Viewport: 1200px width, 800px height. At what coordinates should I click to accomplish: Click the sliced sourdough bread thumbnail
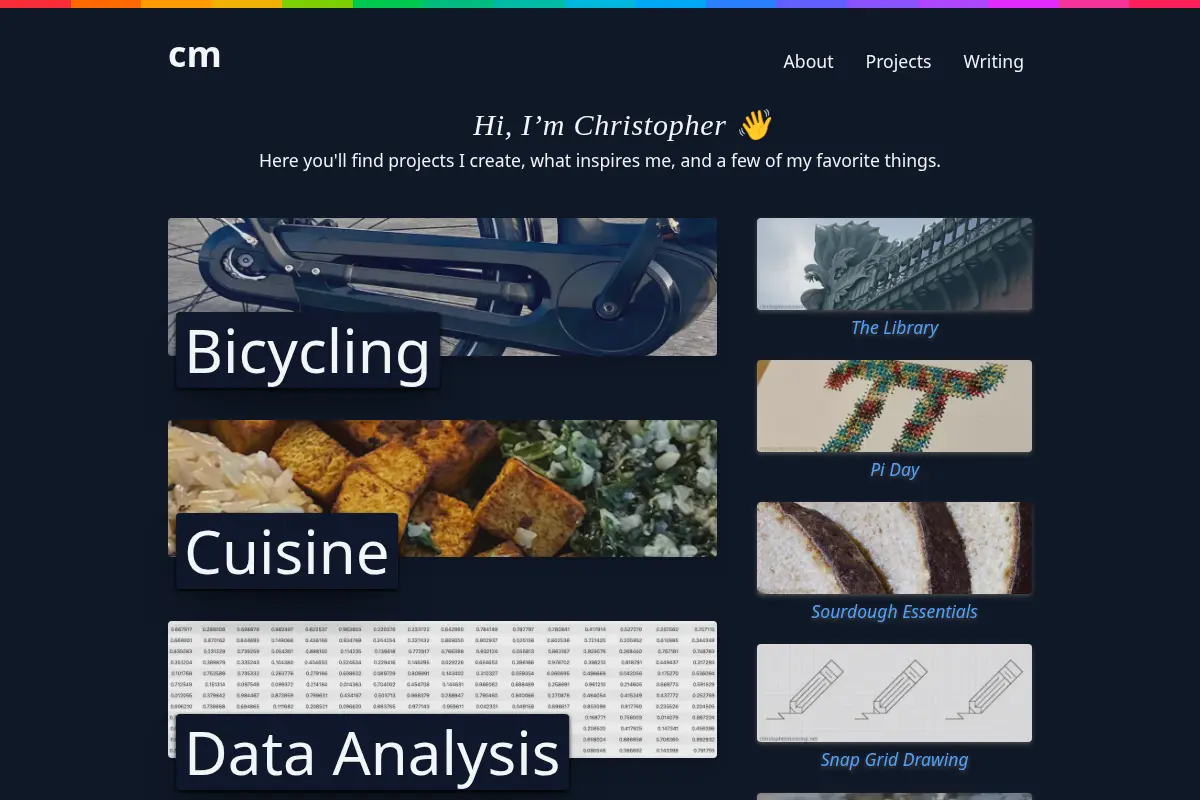pos(894,548)
